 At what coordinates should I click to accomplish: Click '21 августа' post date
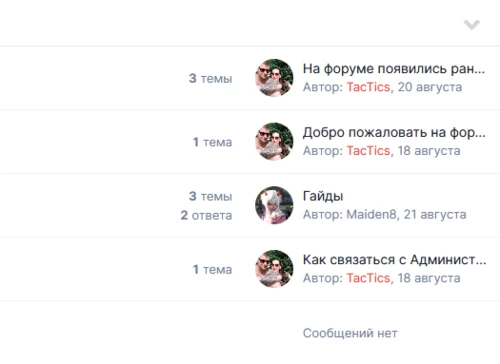(435, 214)
